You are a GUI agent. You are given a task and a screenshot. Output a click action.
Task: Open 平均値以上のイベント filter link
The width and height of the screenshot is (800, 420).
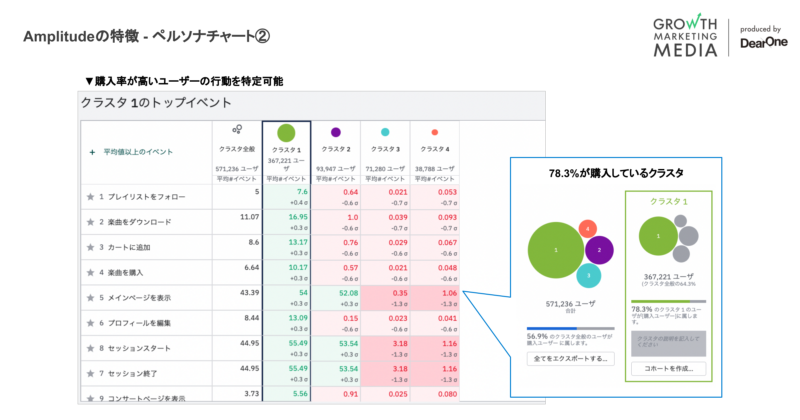coord(138,152)
